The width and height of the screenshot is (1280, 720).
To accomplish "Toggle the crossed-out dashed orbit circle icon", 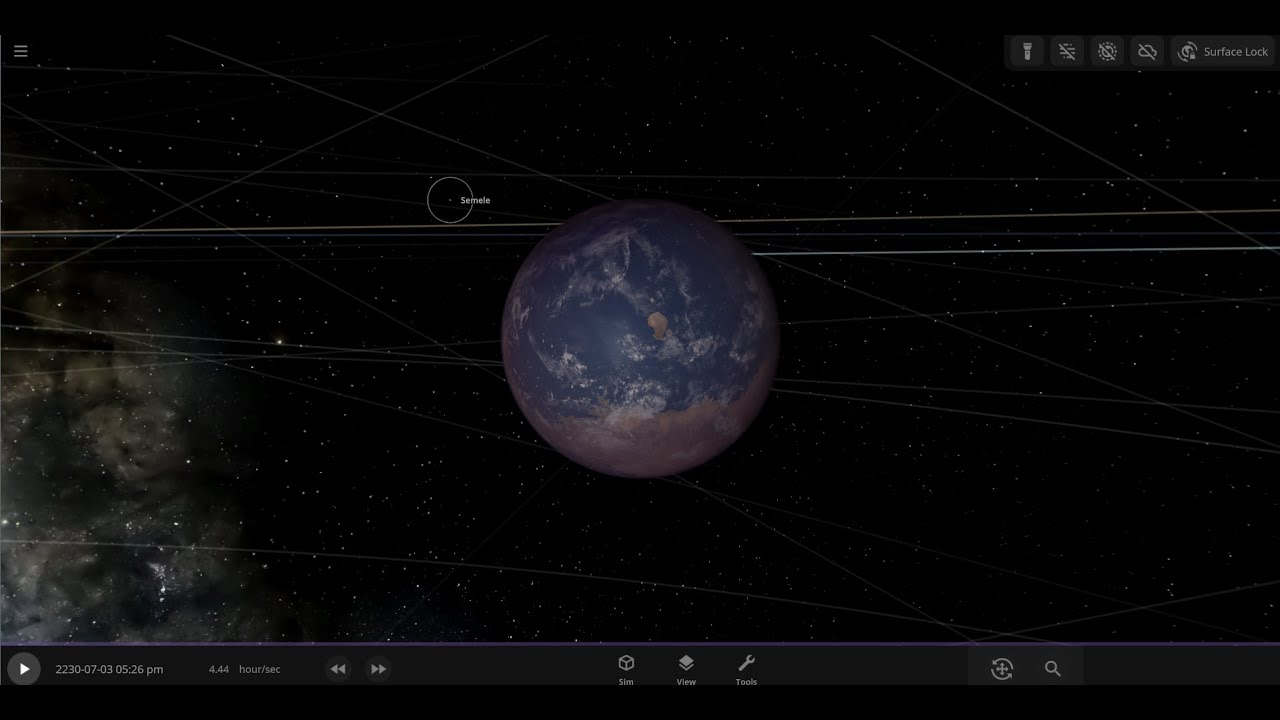I will click(1107, 52).
